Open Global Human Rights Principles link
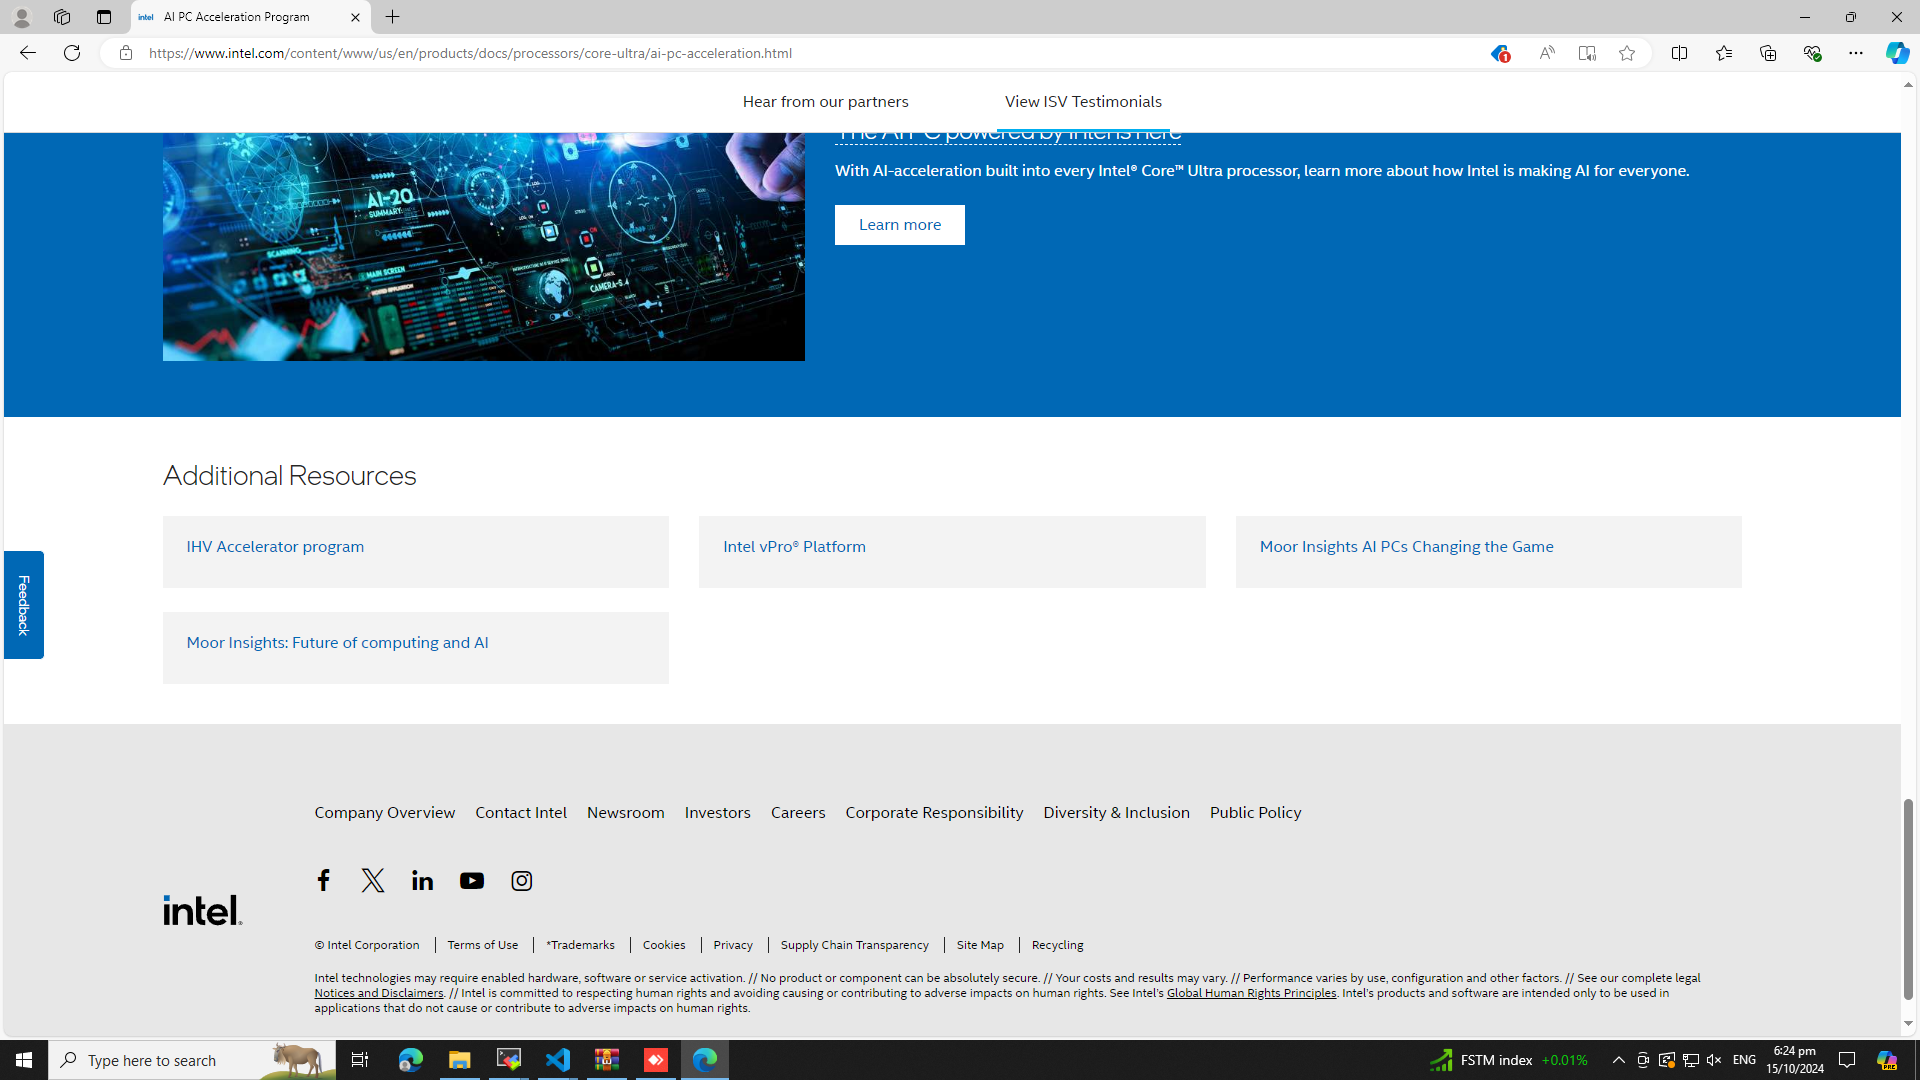1920x1080 pixels. click(1251, 993)
